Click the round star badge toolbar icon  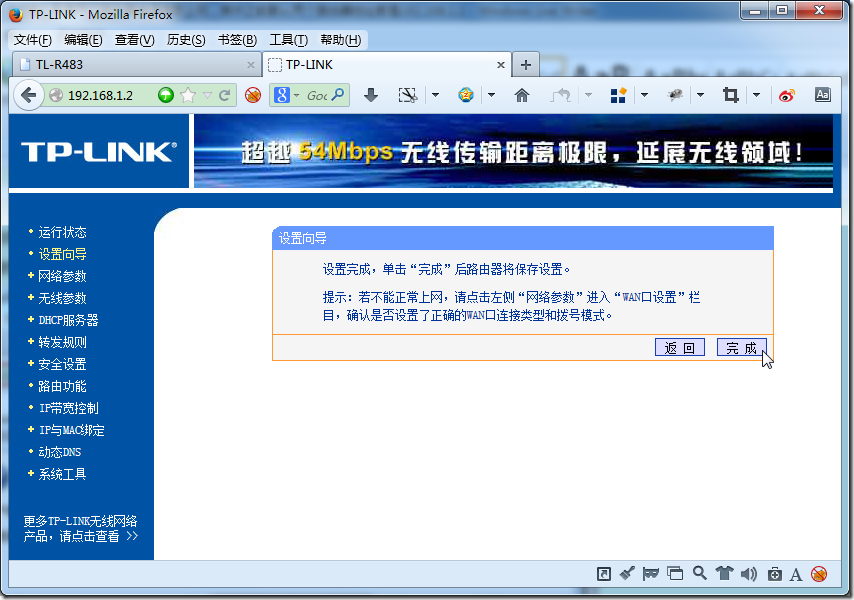[x=466, y=95]
